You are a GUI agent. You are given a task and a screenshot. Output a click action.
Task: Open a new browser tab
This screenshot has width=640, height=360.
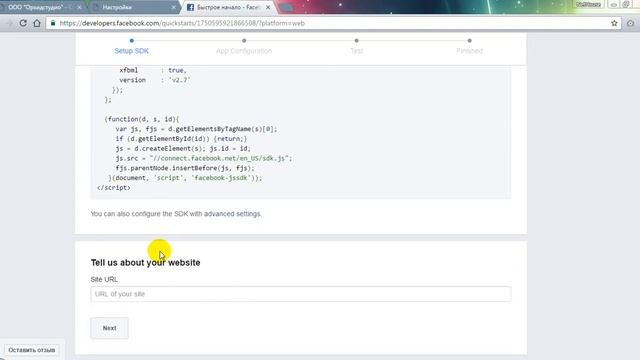click(x=287, y=7)
